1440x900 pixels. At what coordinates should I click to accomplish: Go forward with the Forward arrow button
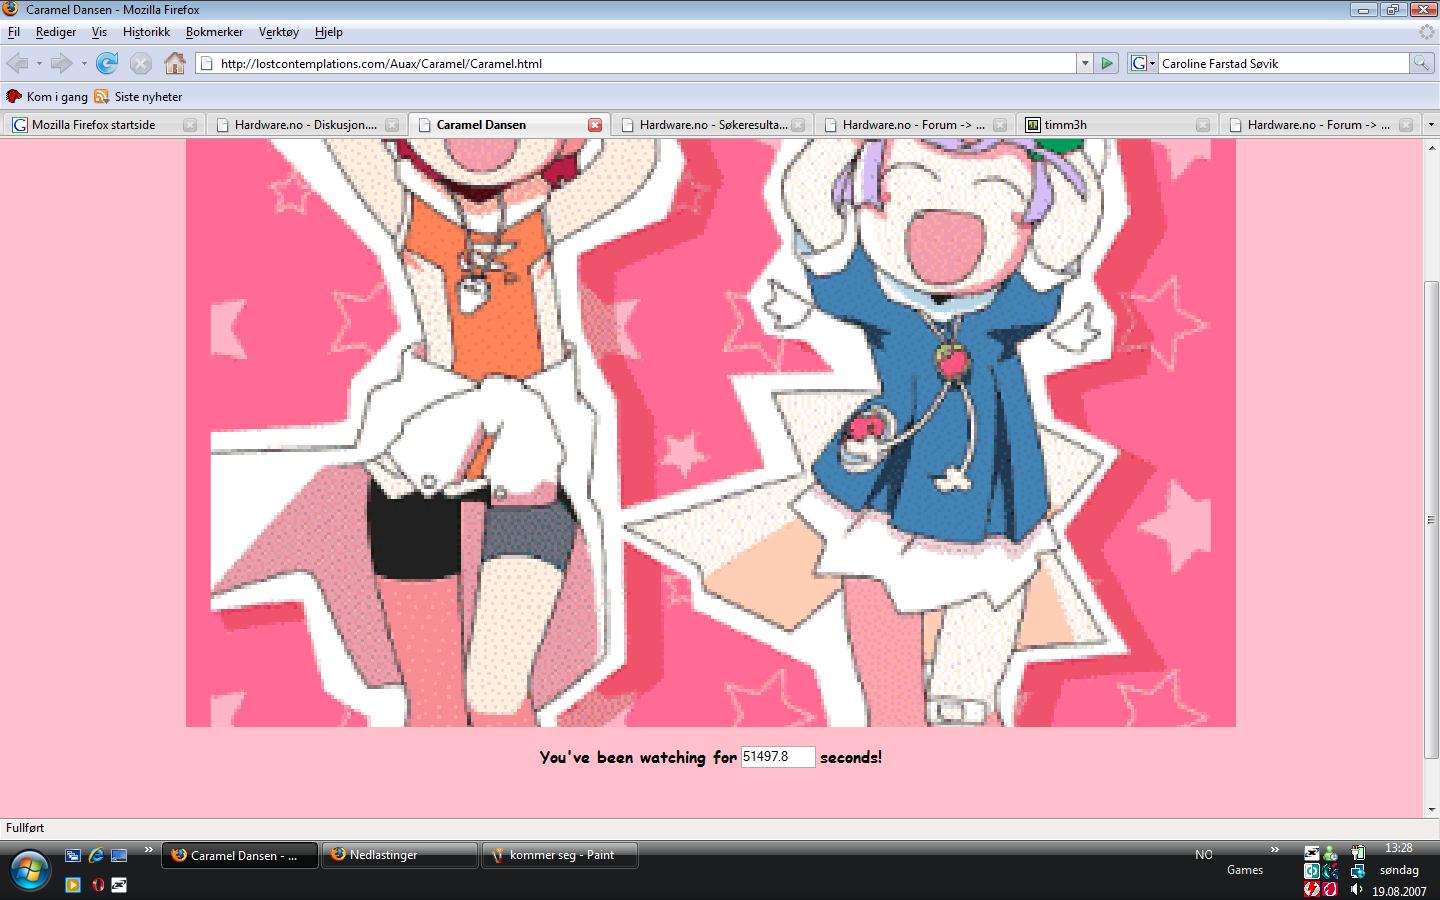pos(61,63)
